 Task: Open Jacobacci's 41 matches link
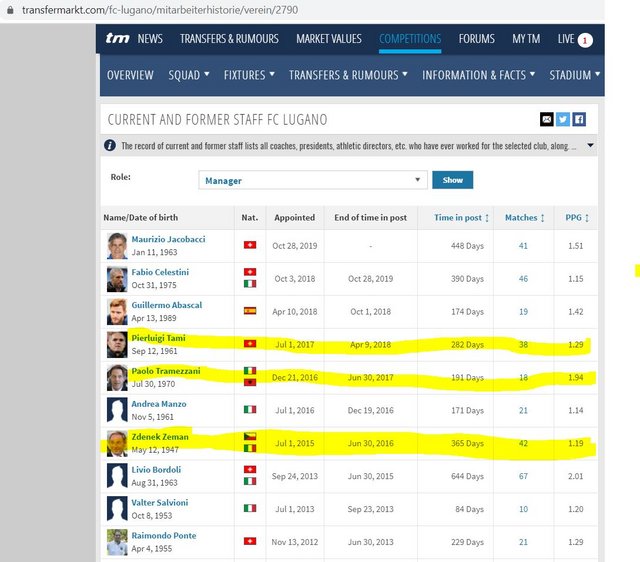point(523,246)
